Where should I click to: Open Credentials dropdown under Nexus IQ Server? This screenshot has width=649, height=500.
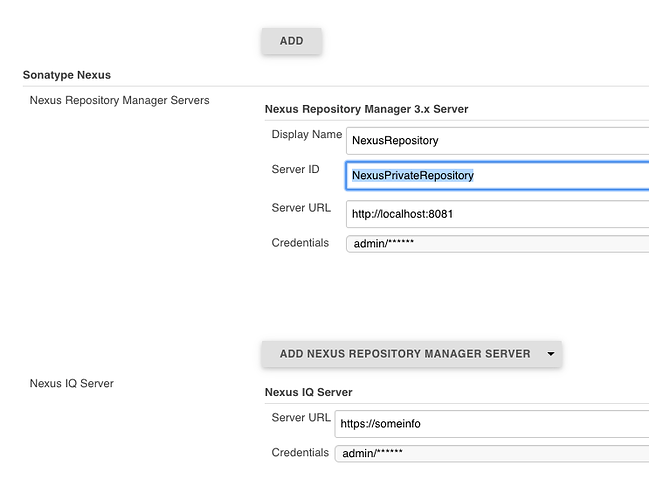492,454
